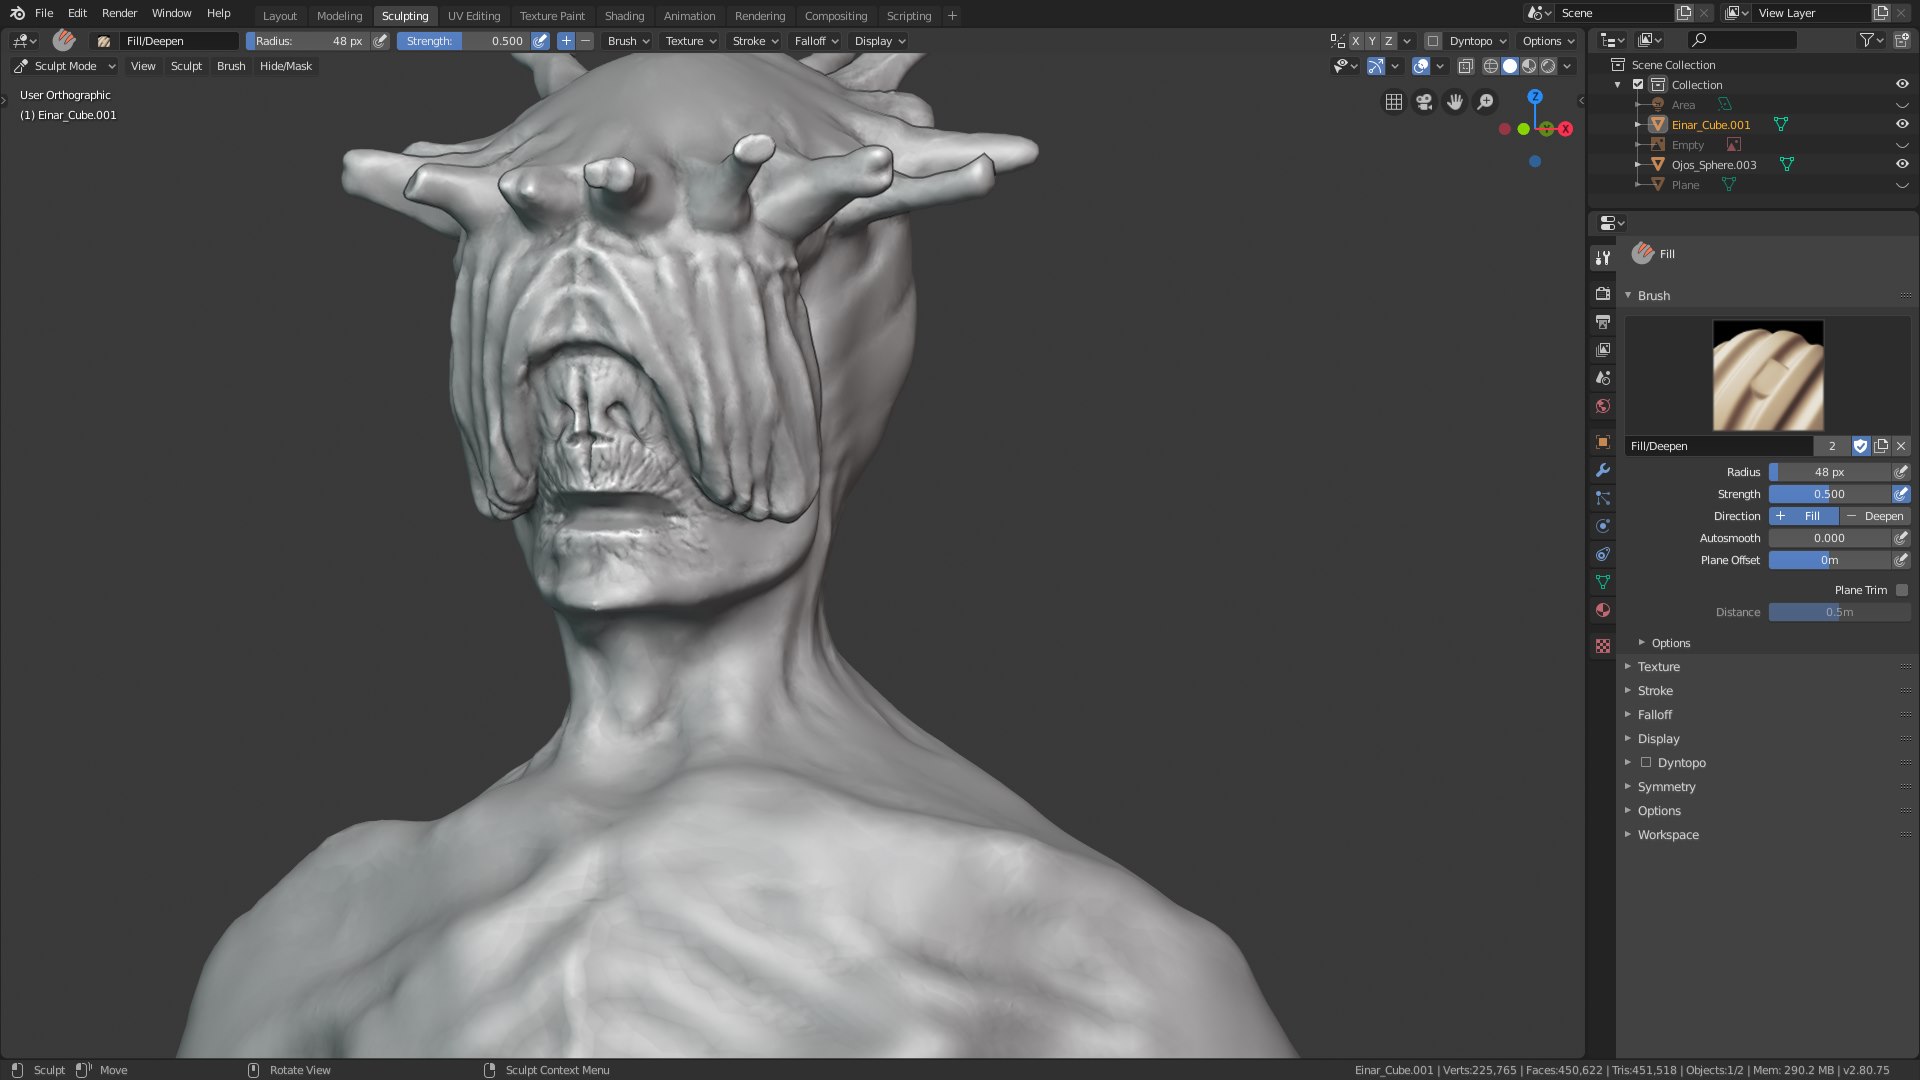
Task: Enable the Dyntopo checkbox in sidebar
Action: 1646,763
